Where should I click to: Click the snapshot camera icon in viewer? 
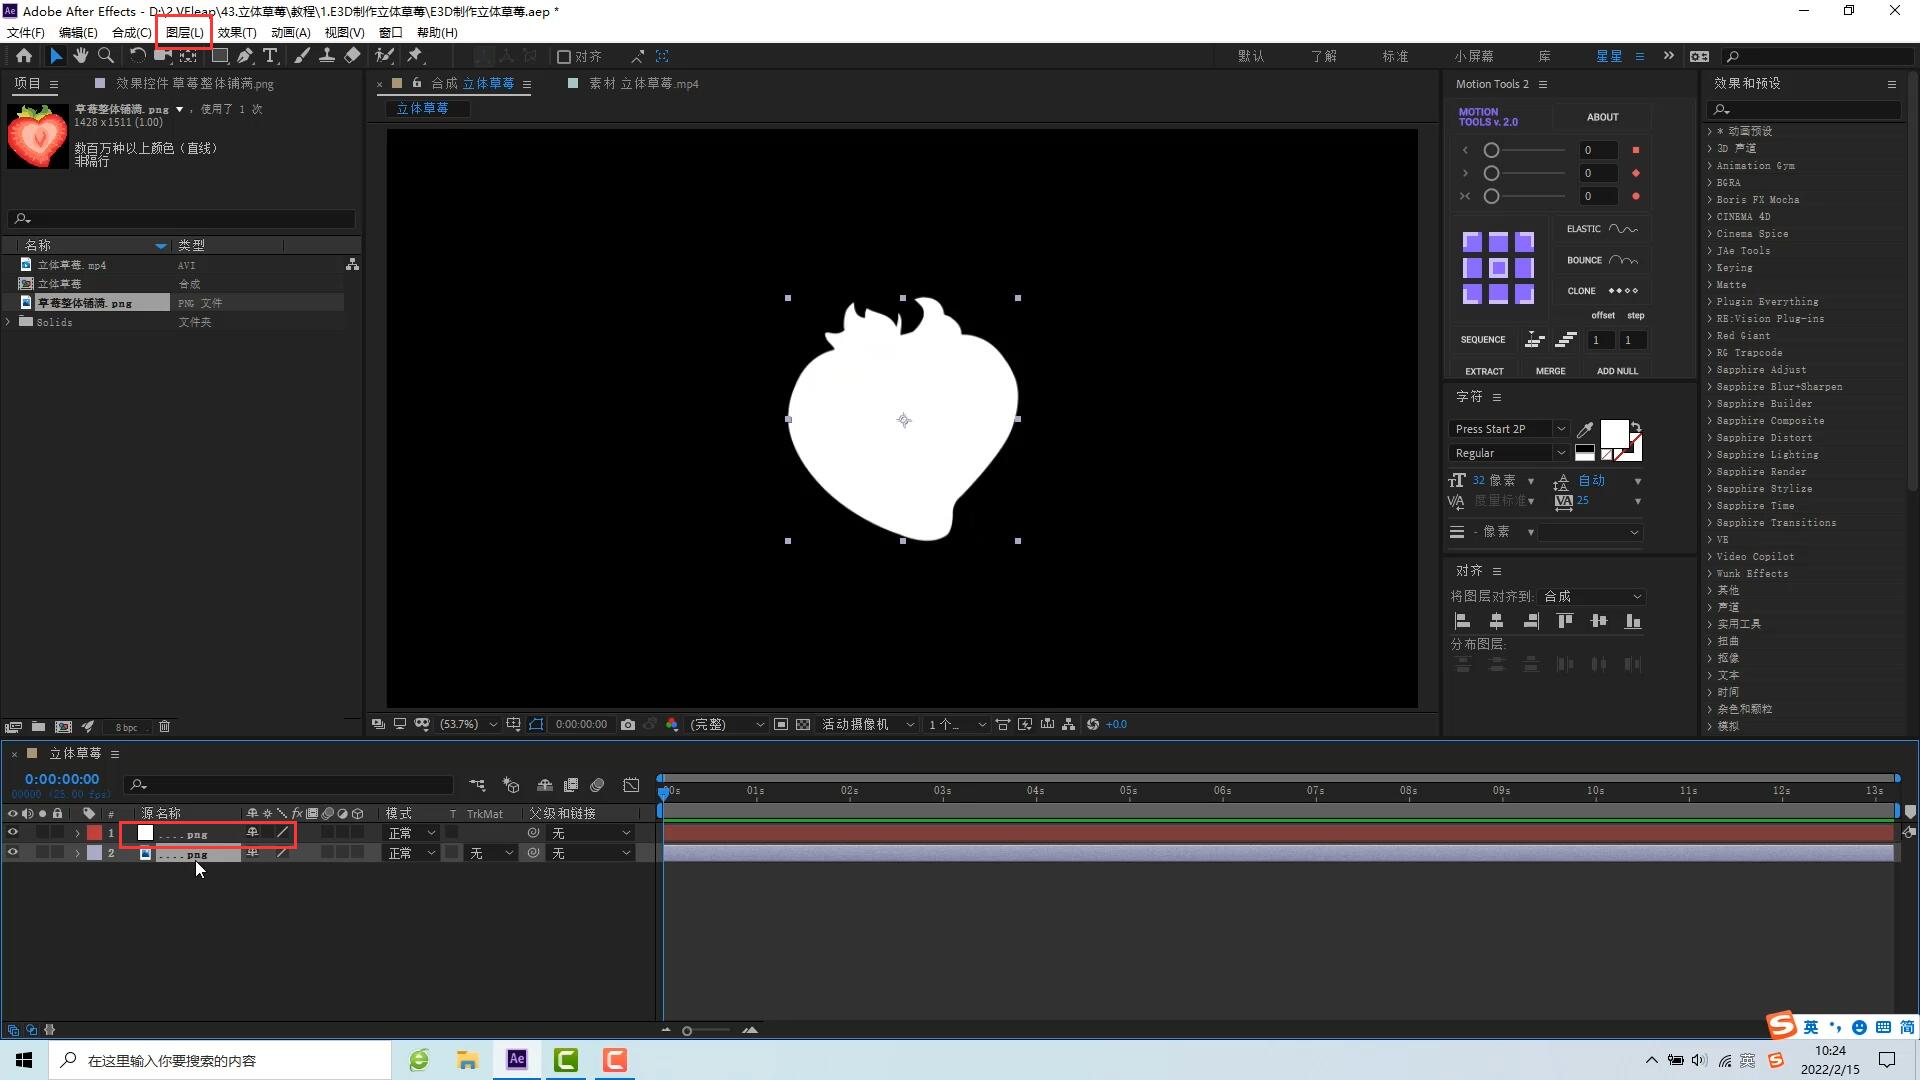coord(628,724)
